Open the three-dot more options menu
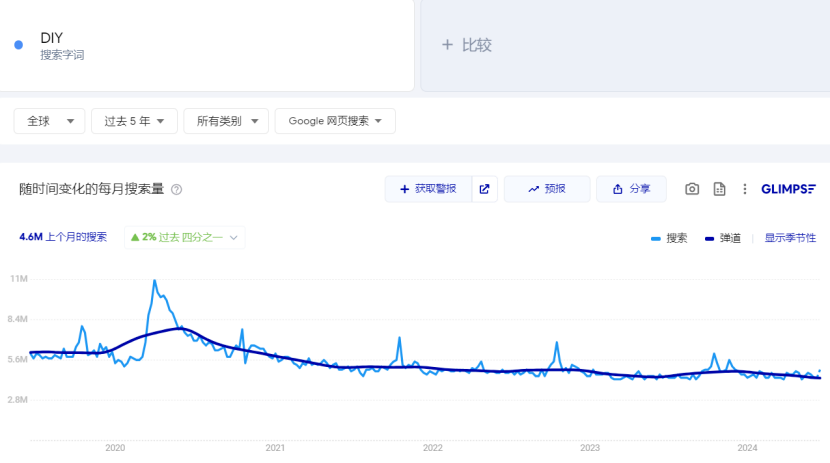830x463 pixels. pyautogui.click(x=745, y=189)
